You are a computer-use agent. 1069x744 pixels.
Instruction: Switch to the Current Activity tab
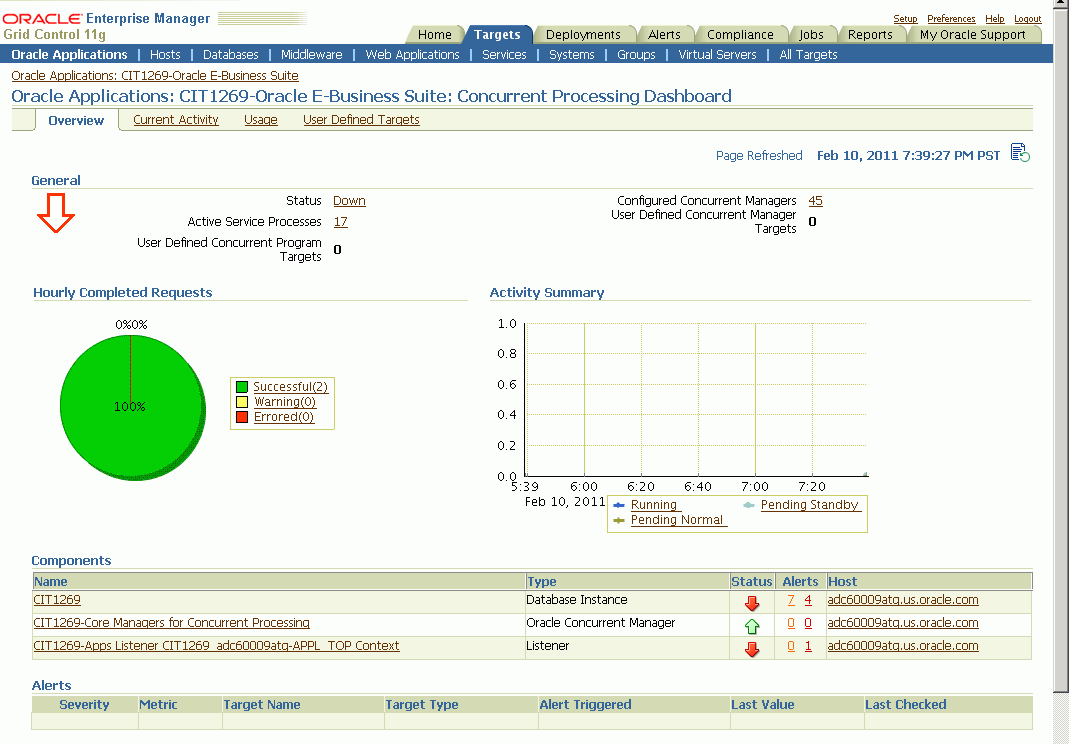[176, 120]
